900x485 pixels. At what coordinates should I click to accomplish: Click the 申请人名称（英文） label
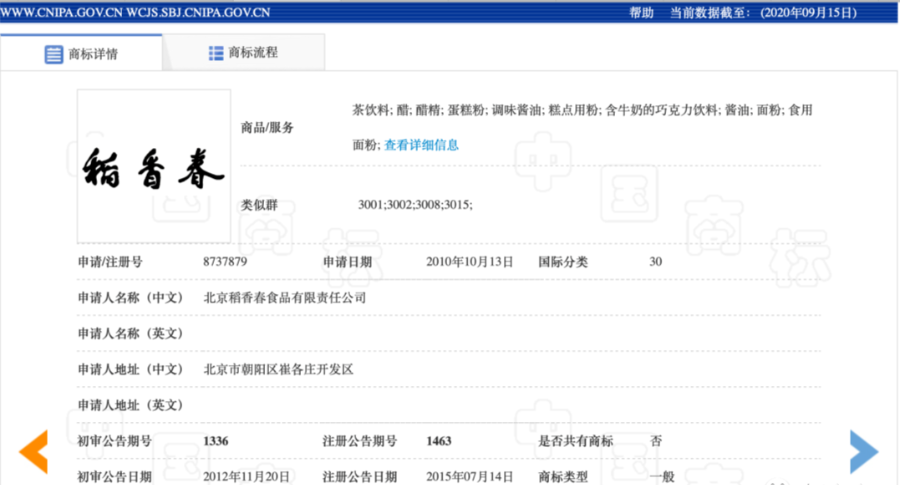click(x=130, y=333)
